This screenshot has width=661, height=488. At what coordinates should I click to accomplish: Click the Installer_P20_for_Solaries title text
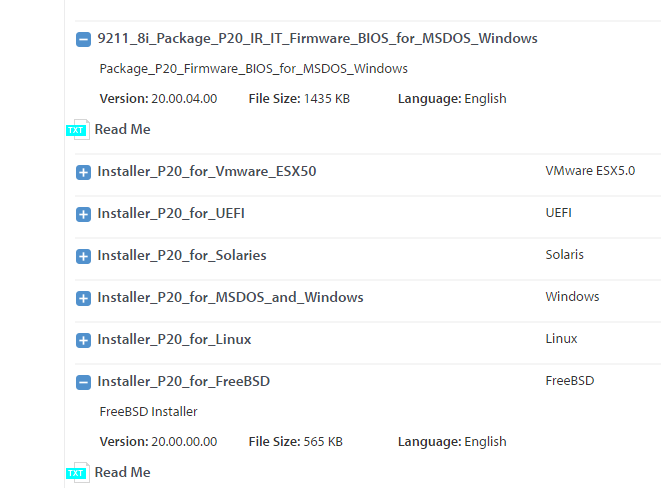coord(182,255)
